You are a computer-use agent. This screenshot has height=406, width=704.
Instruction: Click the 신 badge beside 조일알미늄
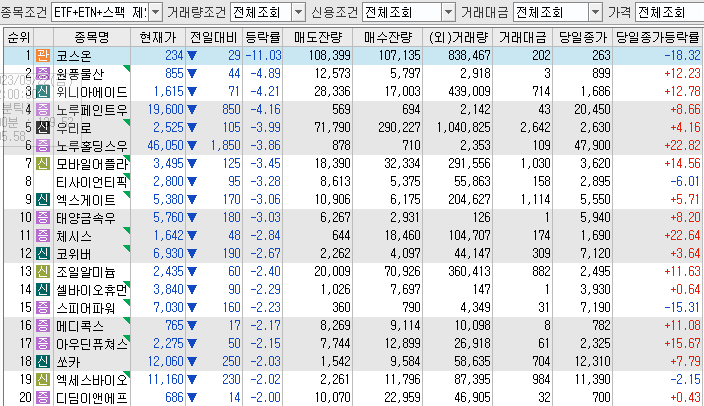(x=43, y=272)
